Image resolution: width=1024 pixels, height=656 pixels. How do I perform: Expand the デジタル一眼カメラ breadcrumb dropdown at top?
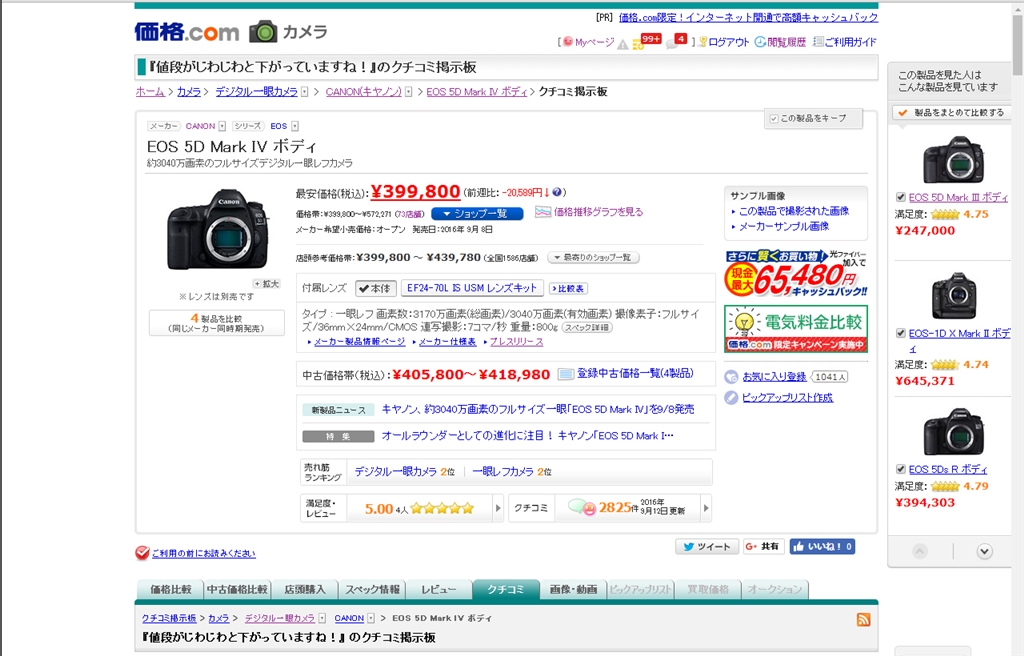point(304,92)
